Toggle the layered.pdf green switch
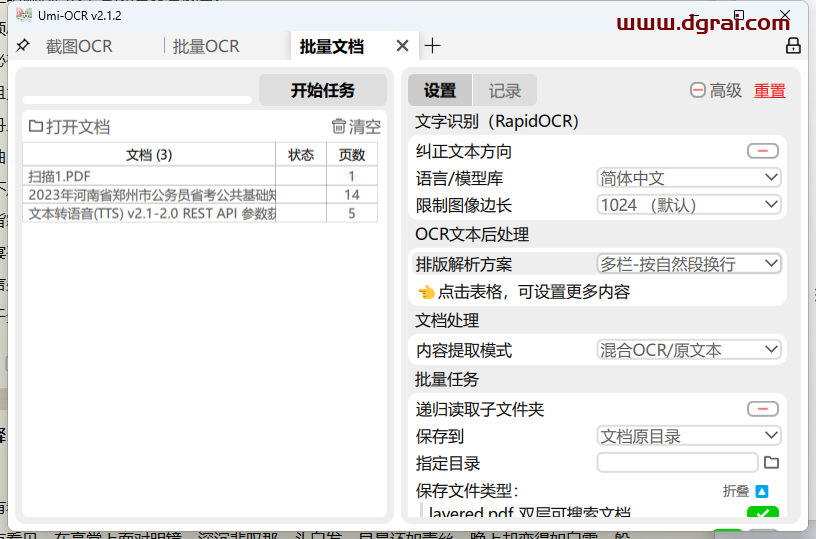816x539 pixels. tap(762, 512)
